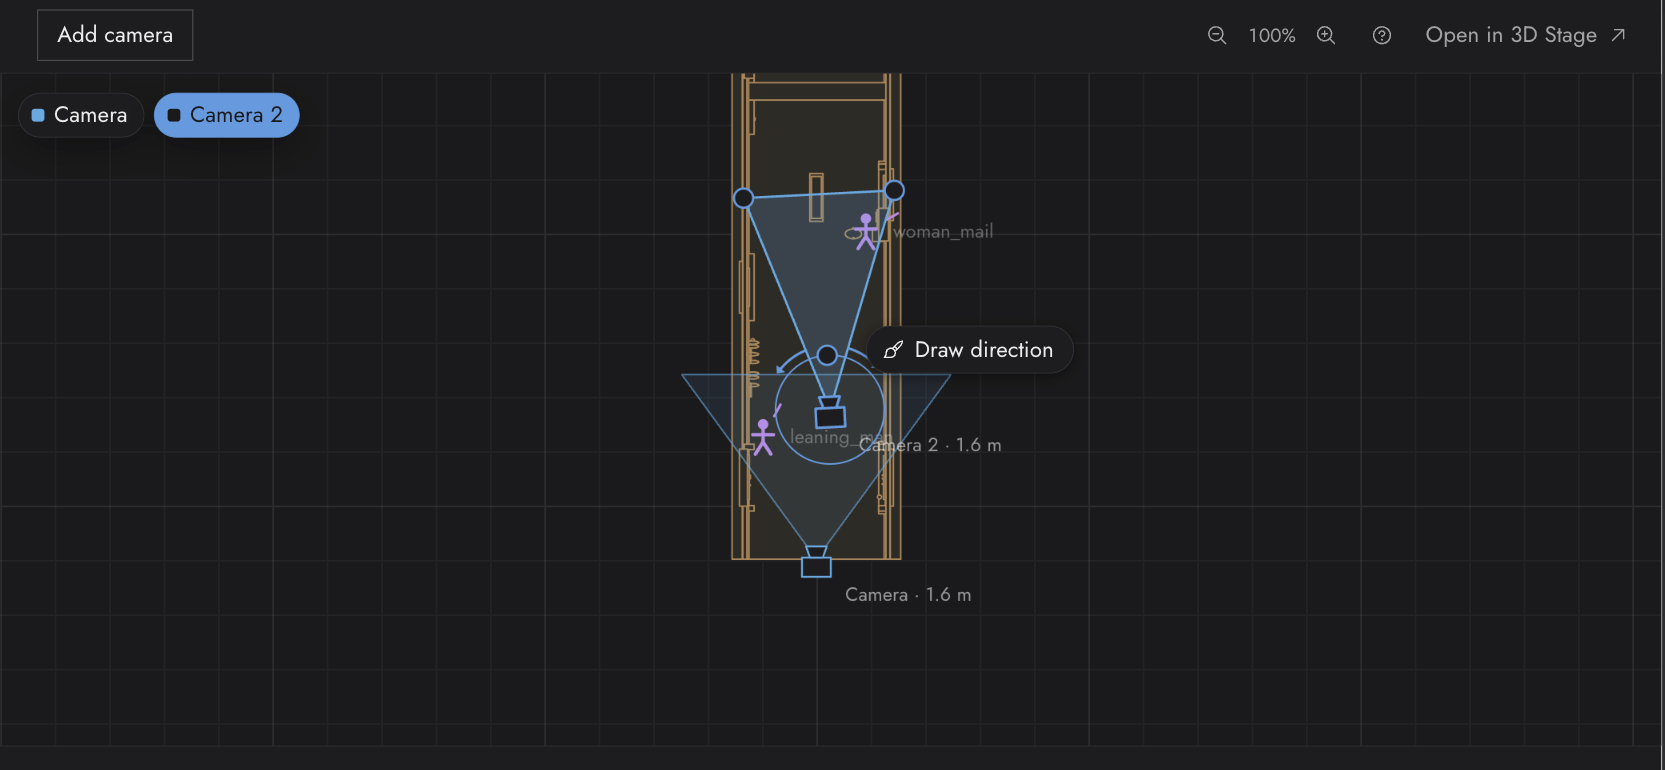
Task: Select the bottom Camera icon in viewport
Action: 816,562
